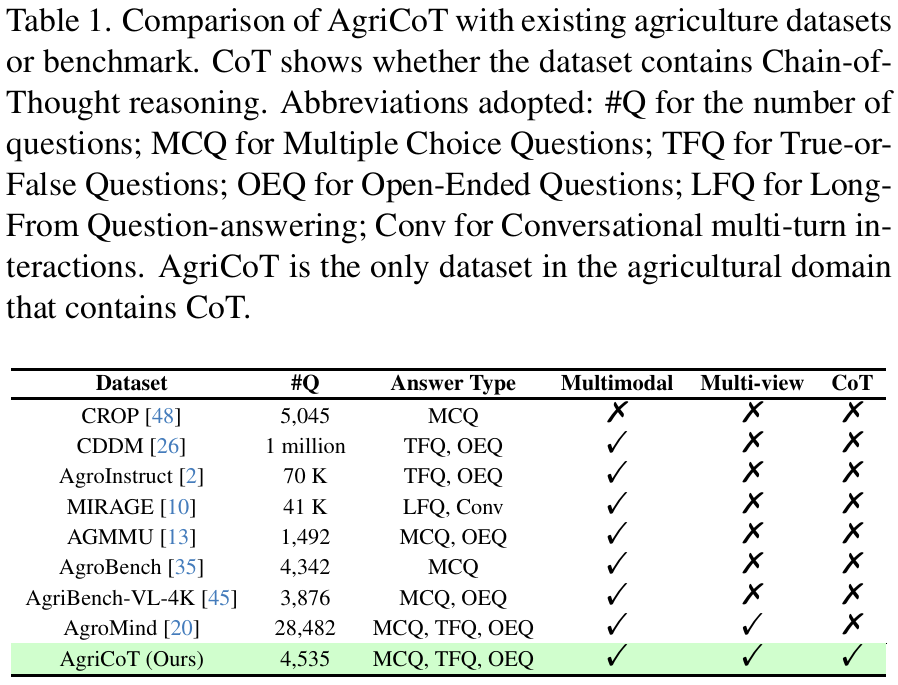This screenshot has height=685, width=898.
Task: Open citation 45 for AgriBench-VL-4K
Action: [219, 598]
